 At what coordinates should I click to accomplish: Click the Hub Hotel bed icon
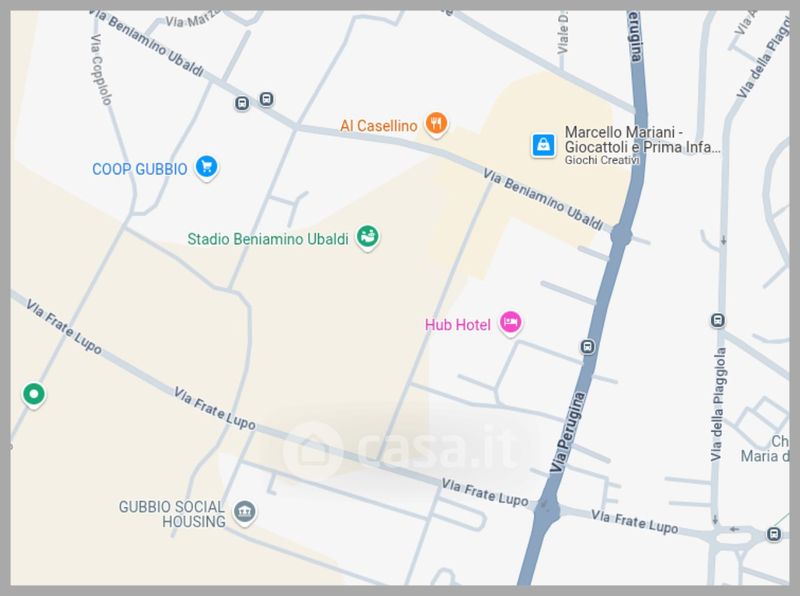click(510, 323)
